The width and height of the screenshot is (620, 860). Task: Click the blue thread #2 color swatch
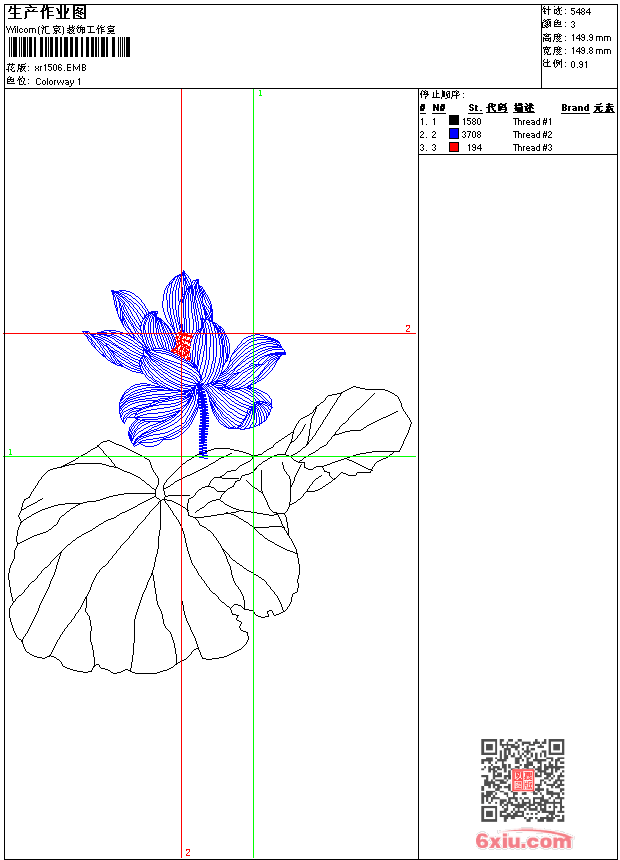pyautogui.click(x=454, y=133)
